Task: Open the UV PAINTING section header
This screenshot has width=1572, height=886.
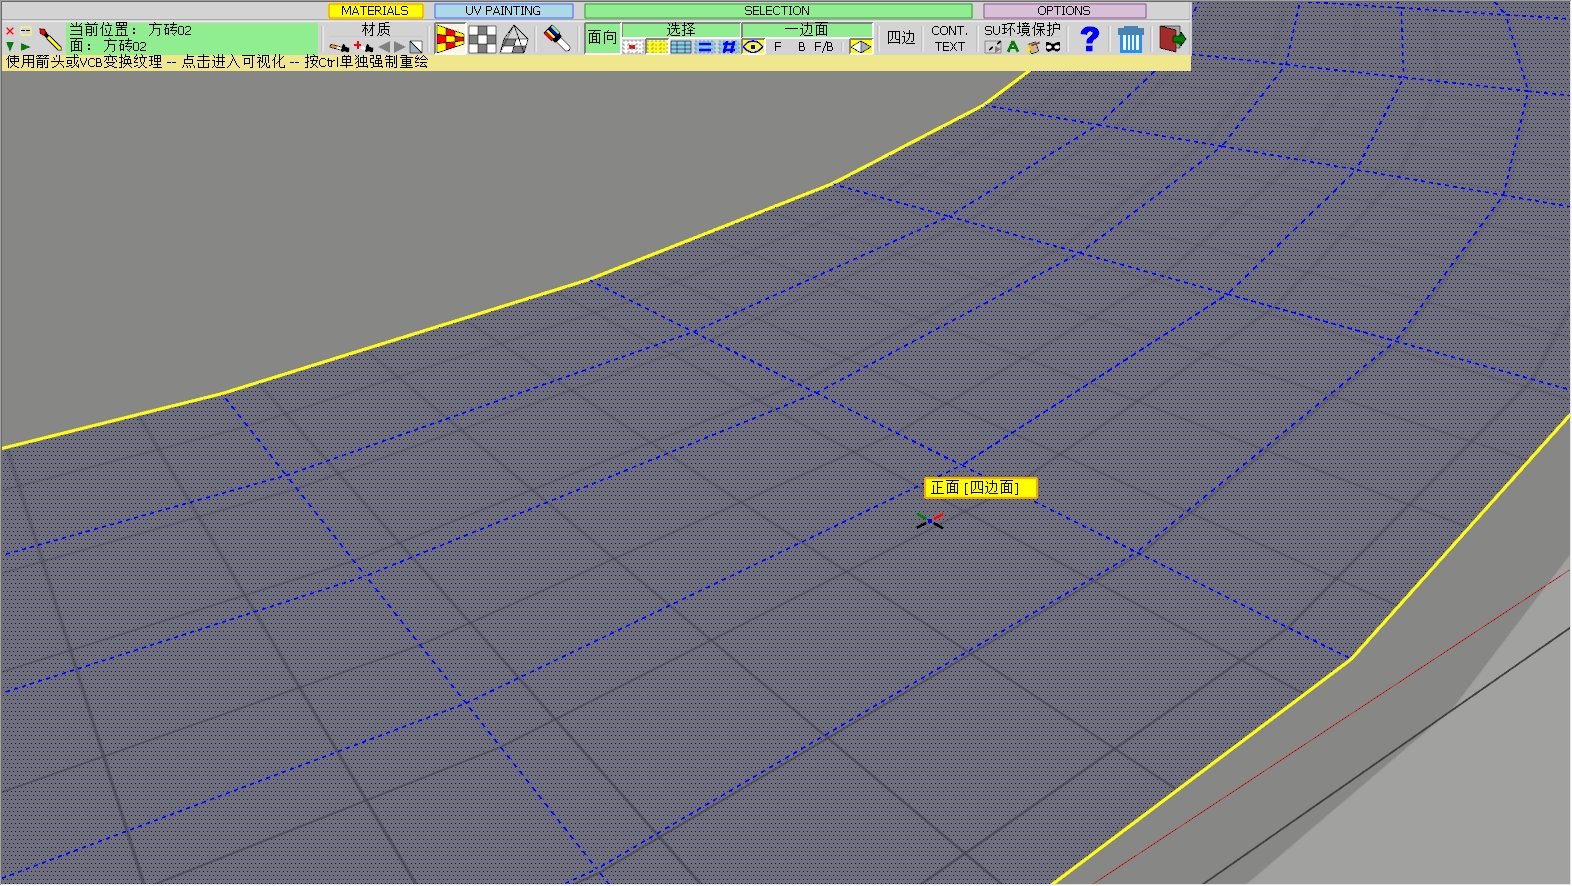Action: pos(503,11)
